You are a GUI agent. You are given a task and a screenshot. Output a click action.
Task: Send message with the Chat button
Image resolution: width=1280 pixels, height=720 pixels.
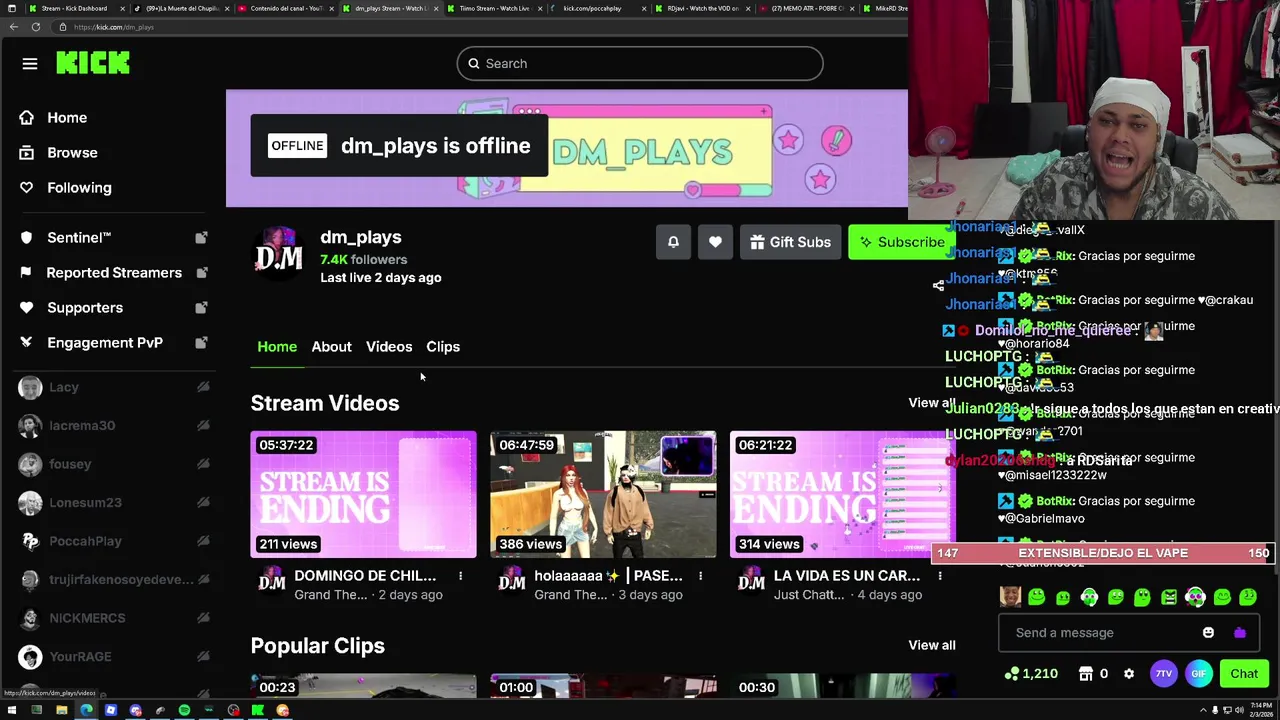pos(1244,674)
